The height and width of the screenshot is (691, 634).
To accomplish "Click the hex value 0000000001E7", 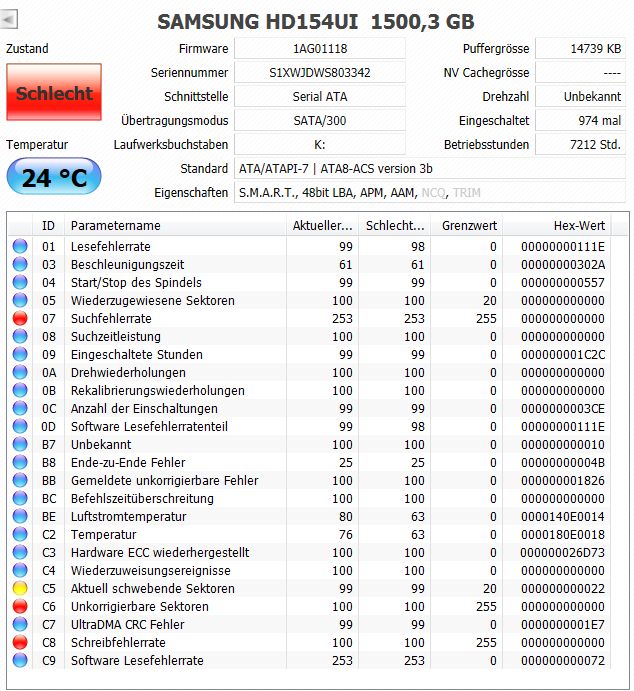I will tap(563, 624).
